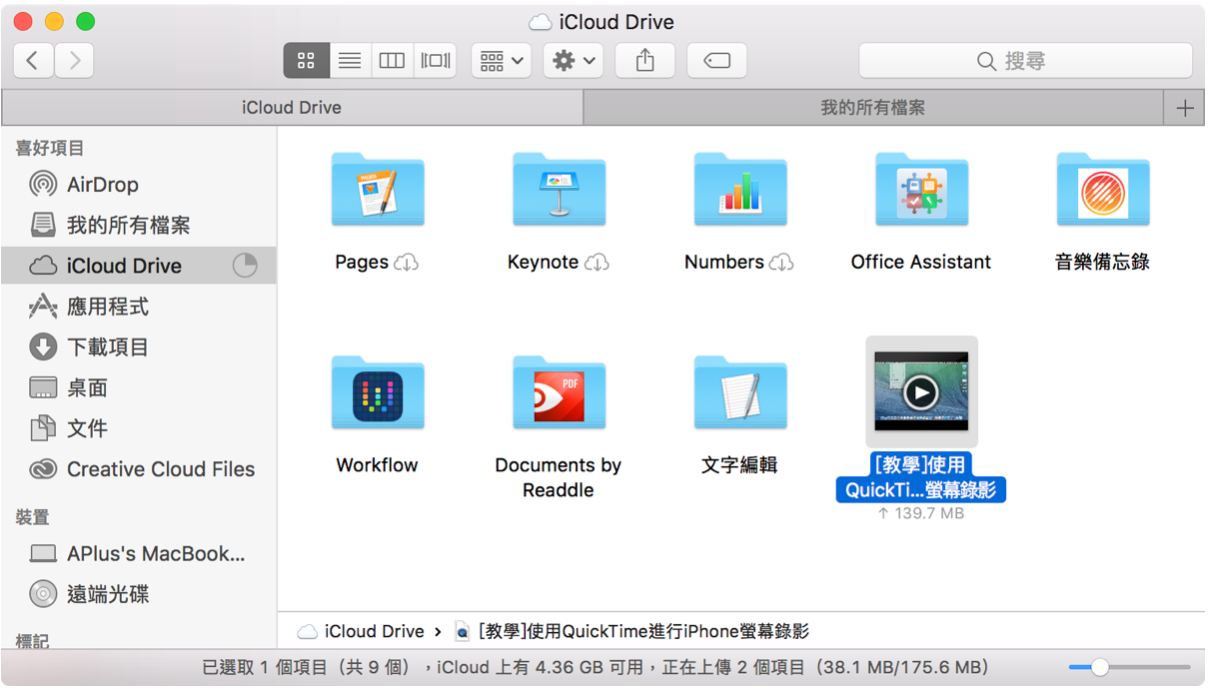Switch to the 我的所有檔案 tab
The height and width of the screenshot is (690, 1208).
pos(873,108)
